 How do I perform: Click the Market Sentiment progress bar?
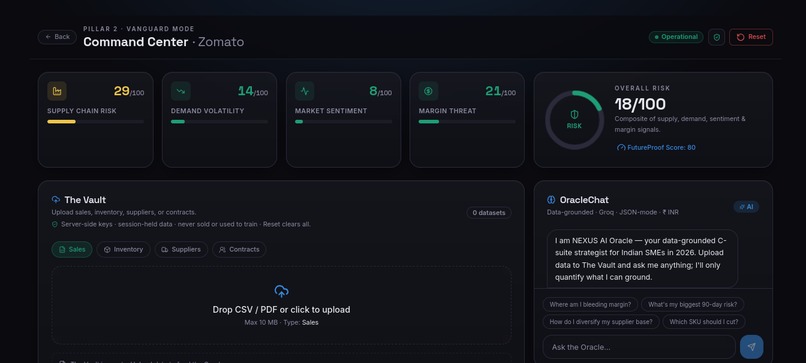click(x=343, y=122)
